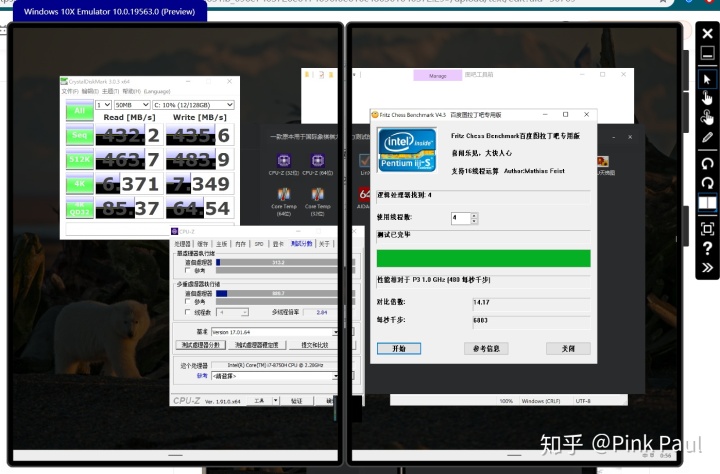This screenshot has height=474, width=720.
Task: Click the green Fritz progress bar
Action: (x=484, y=259)
